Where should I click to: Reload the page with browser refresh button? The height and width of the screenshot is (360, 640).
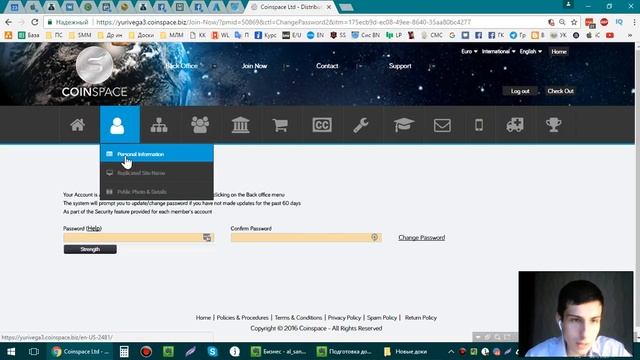35,22
